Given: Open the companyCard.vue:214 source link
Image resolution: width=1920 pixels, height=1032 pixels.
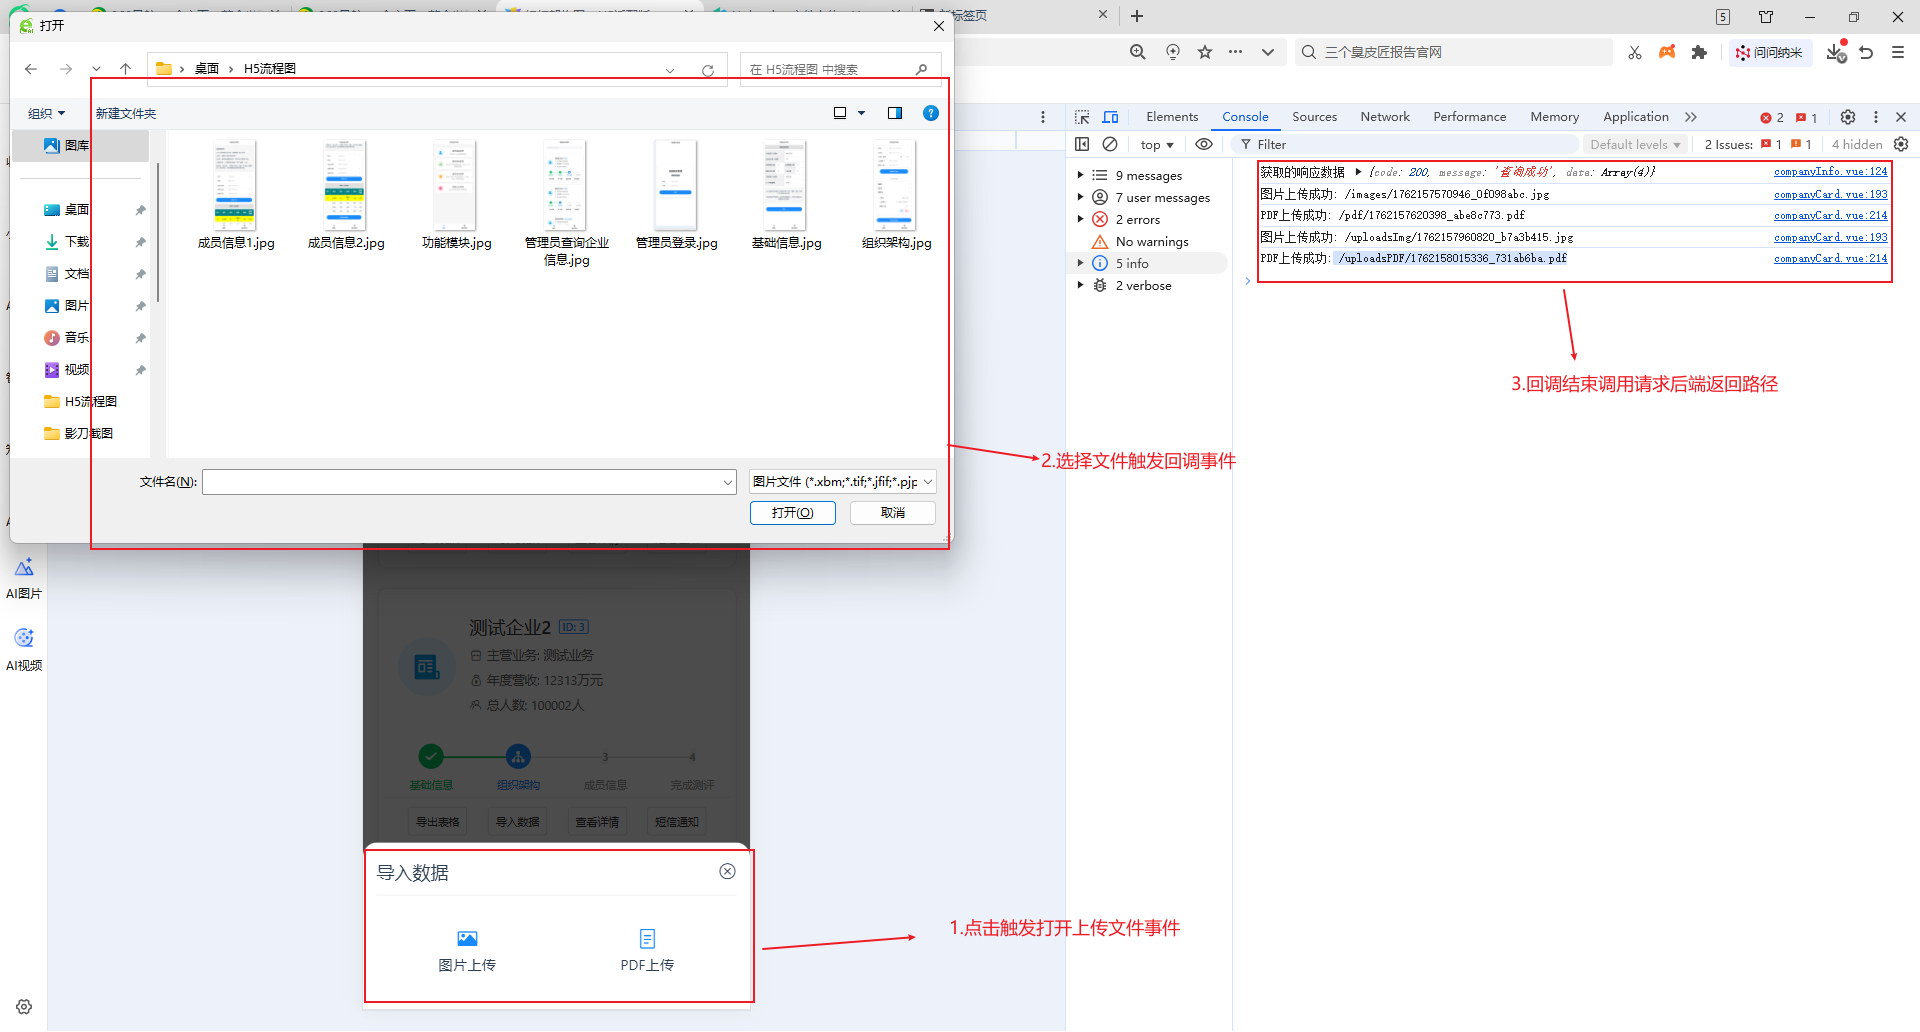Looking at the screenshot, I should (1830, 215).
